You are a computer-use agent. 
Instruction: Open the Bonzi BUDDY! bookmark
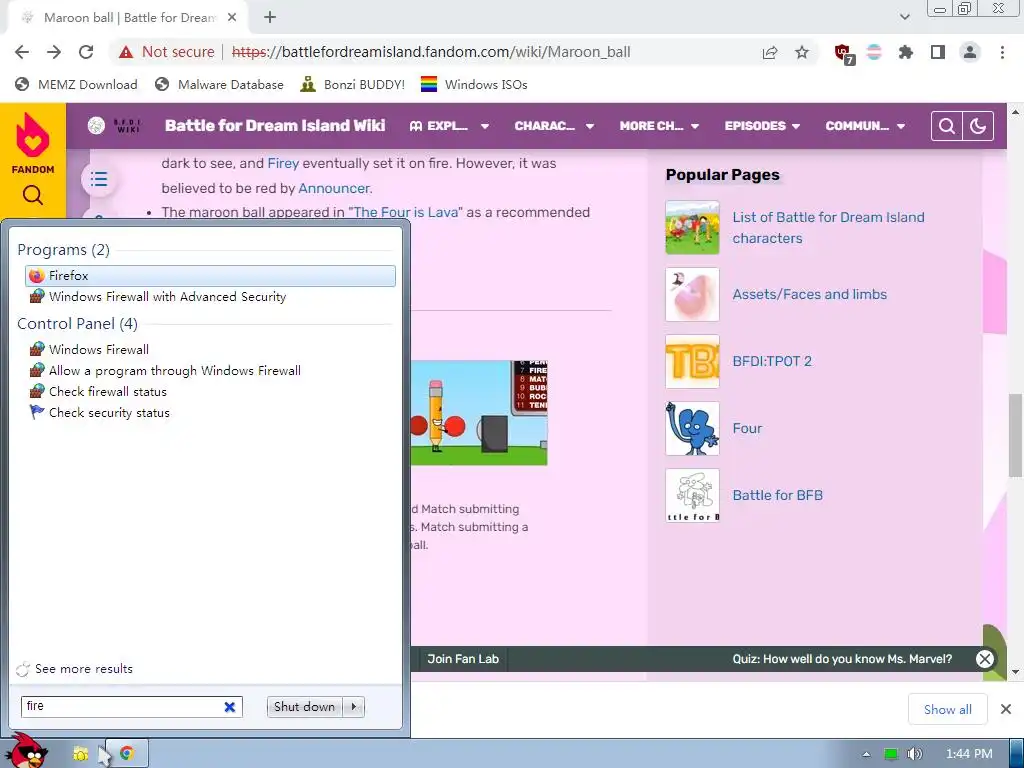[353, 84]
